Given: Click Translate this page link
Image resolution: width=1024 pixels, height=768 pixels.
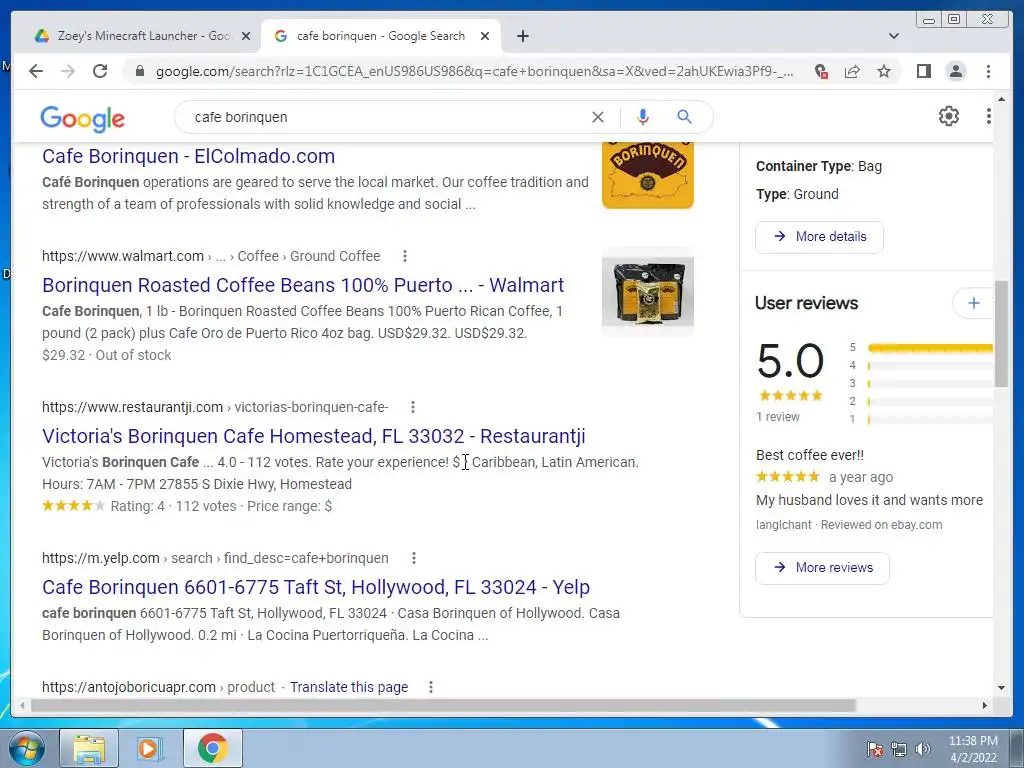Looking at the screenshot, I should click(349, 687).
